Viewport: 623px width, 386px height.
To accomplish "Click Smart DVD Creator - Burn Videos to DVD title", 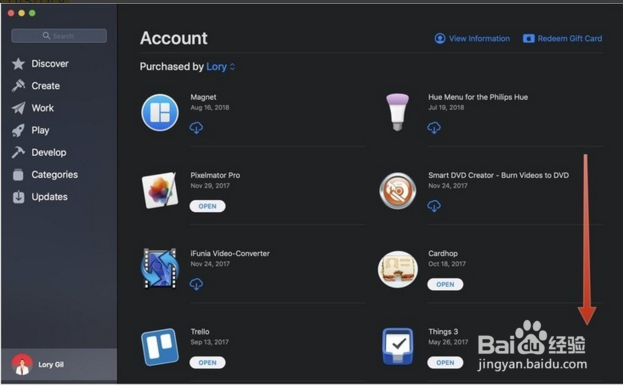I will coord(498,175).
